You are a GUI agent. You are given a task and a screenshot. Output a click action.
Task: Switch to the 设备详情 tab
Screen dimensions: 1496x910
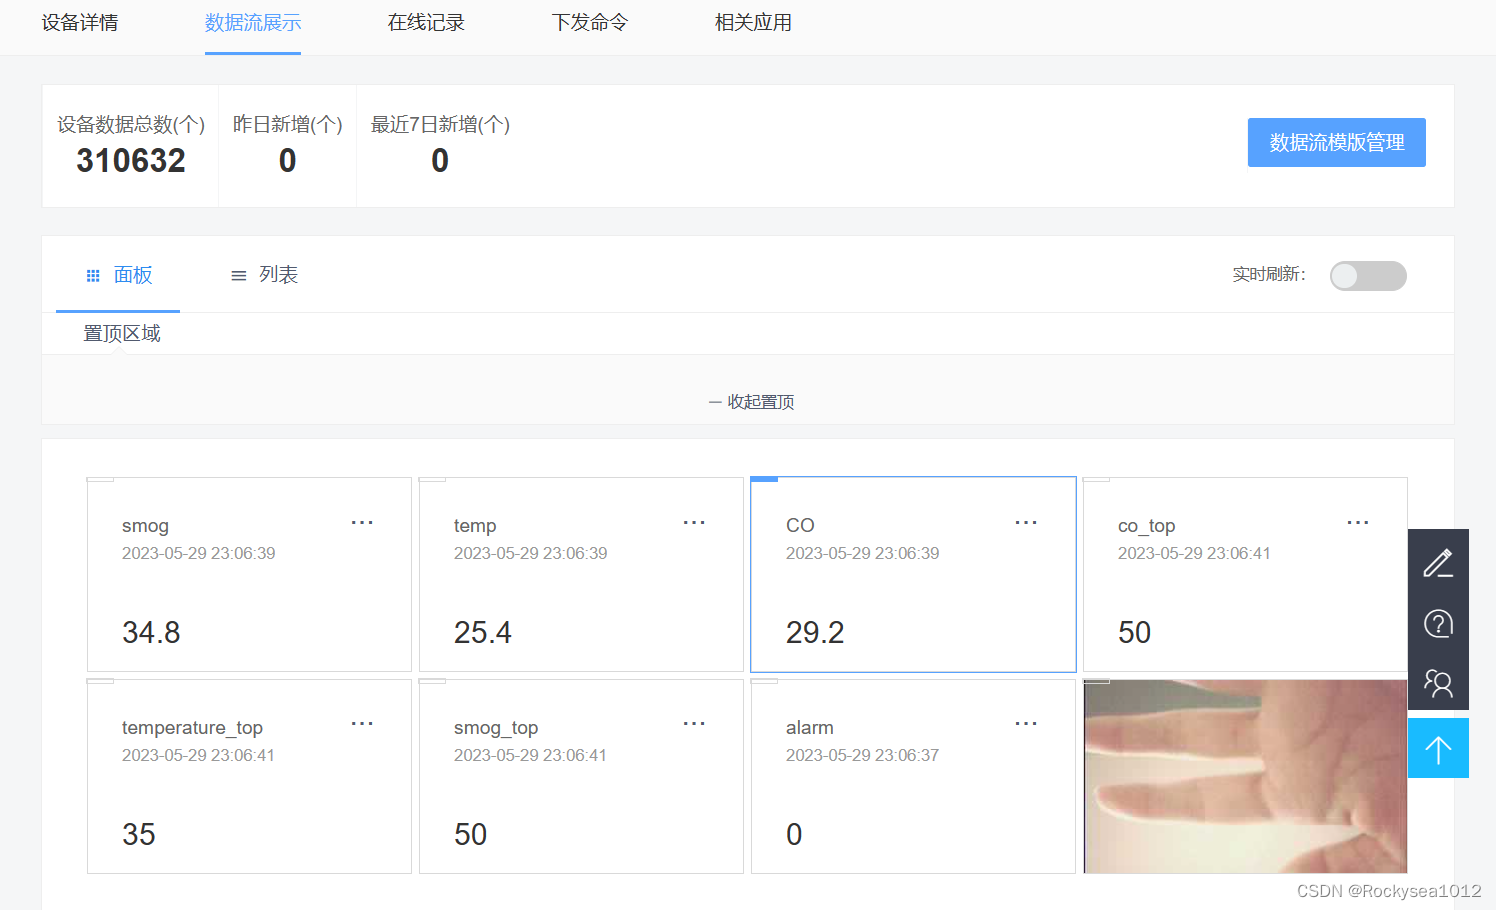click(79, 23)
